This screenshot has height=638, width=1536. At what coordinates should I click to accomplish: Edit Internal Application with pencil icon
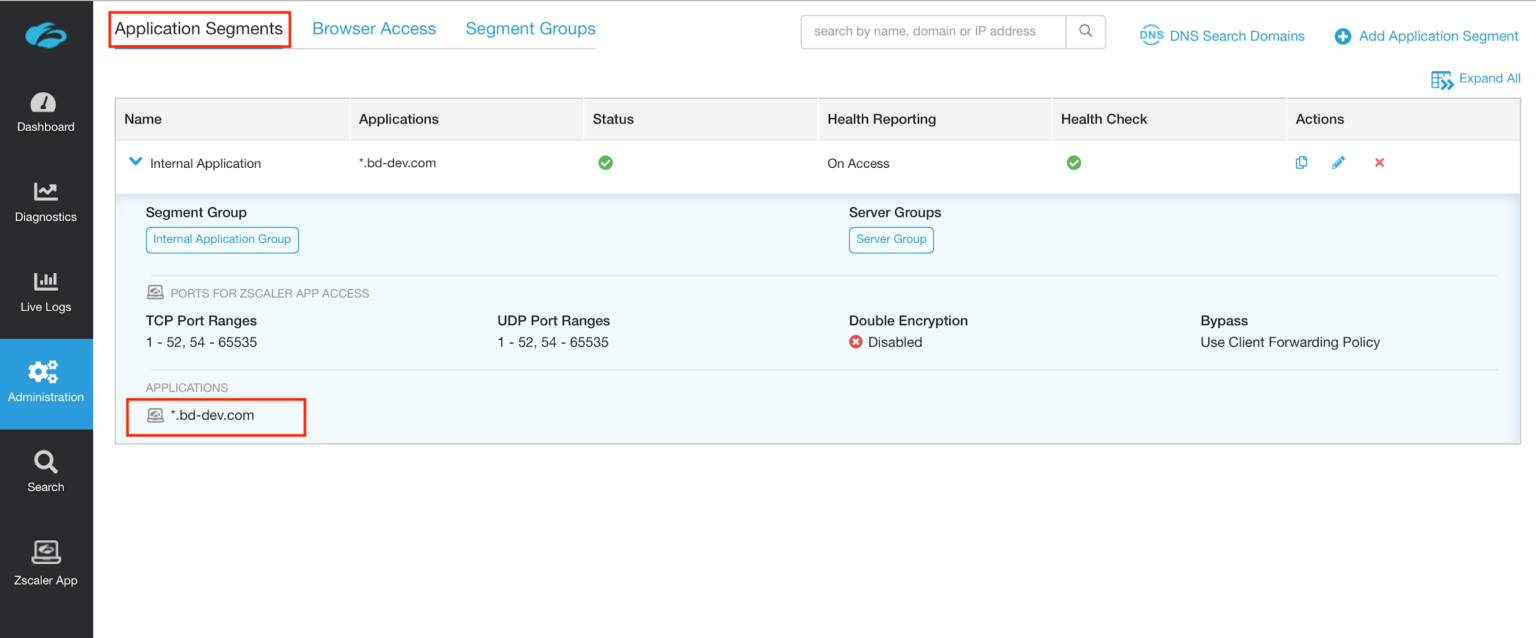click(x=1338, y=163)
